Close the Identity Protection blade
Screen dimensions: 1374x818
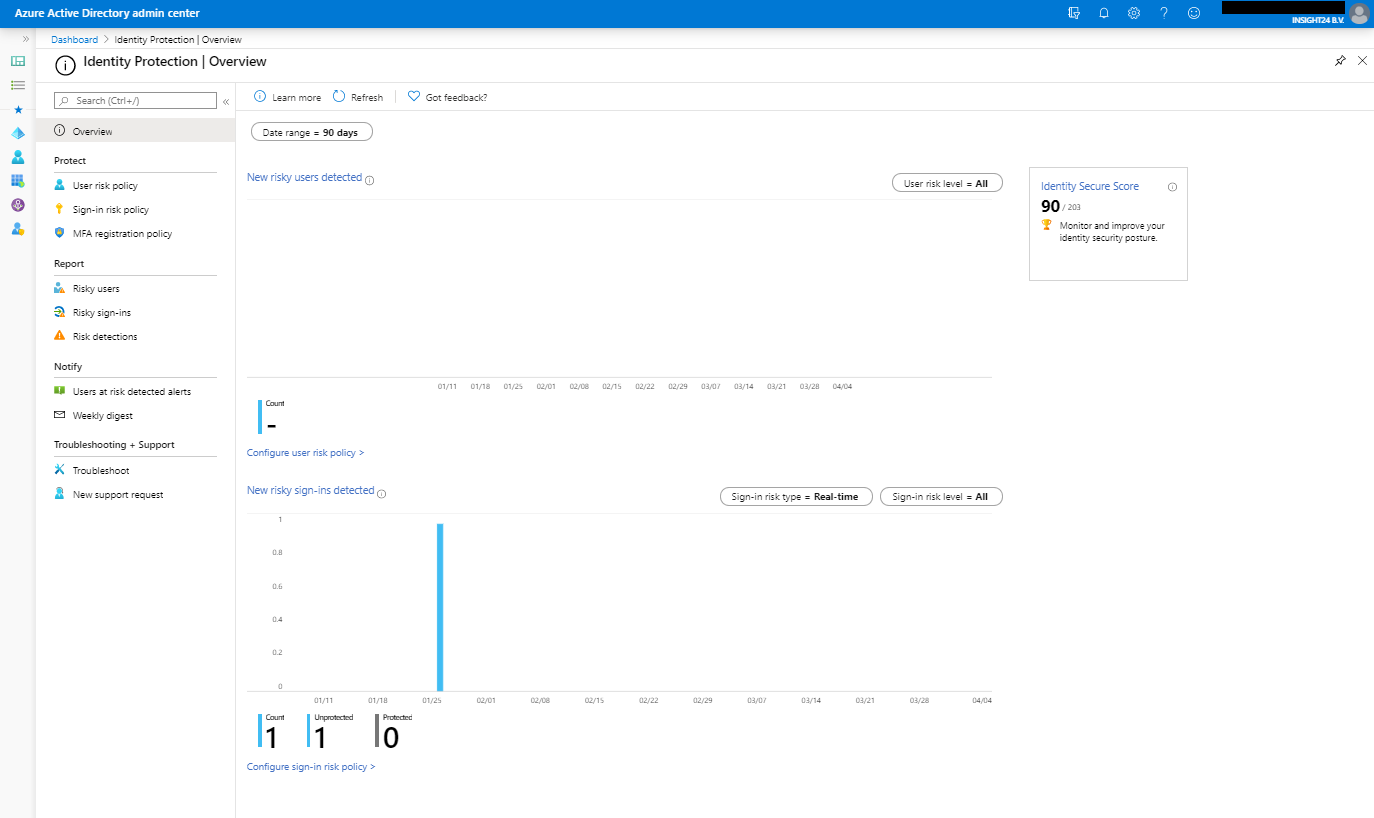1362,61
